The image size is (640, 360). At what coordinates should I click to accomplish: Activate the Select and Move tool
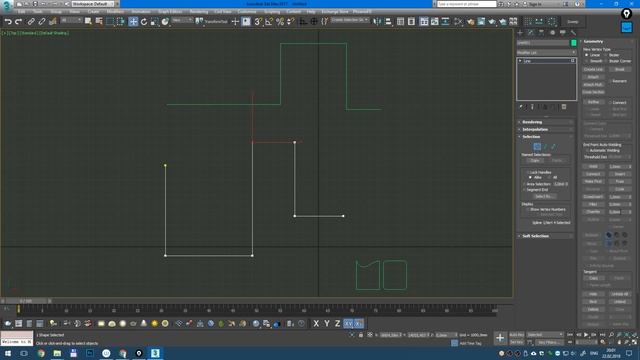133,22
